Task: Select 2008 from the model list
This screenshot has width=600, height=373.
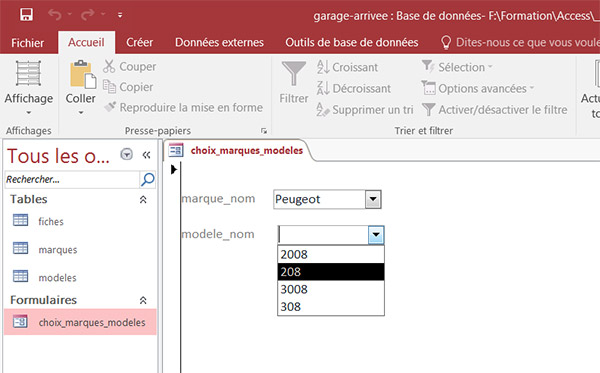Action: 331,254
